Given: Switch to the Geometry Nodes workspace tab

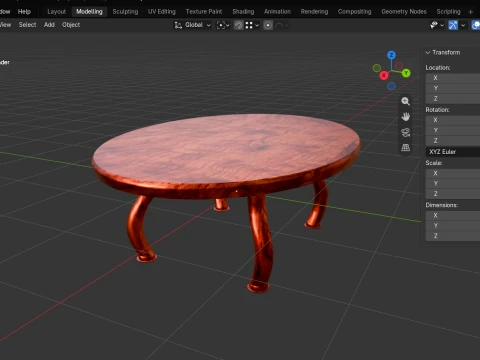Looking at the screenshot, I should tap(404, 12).
